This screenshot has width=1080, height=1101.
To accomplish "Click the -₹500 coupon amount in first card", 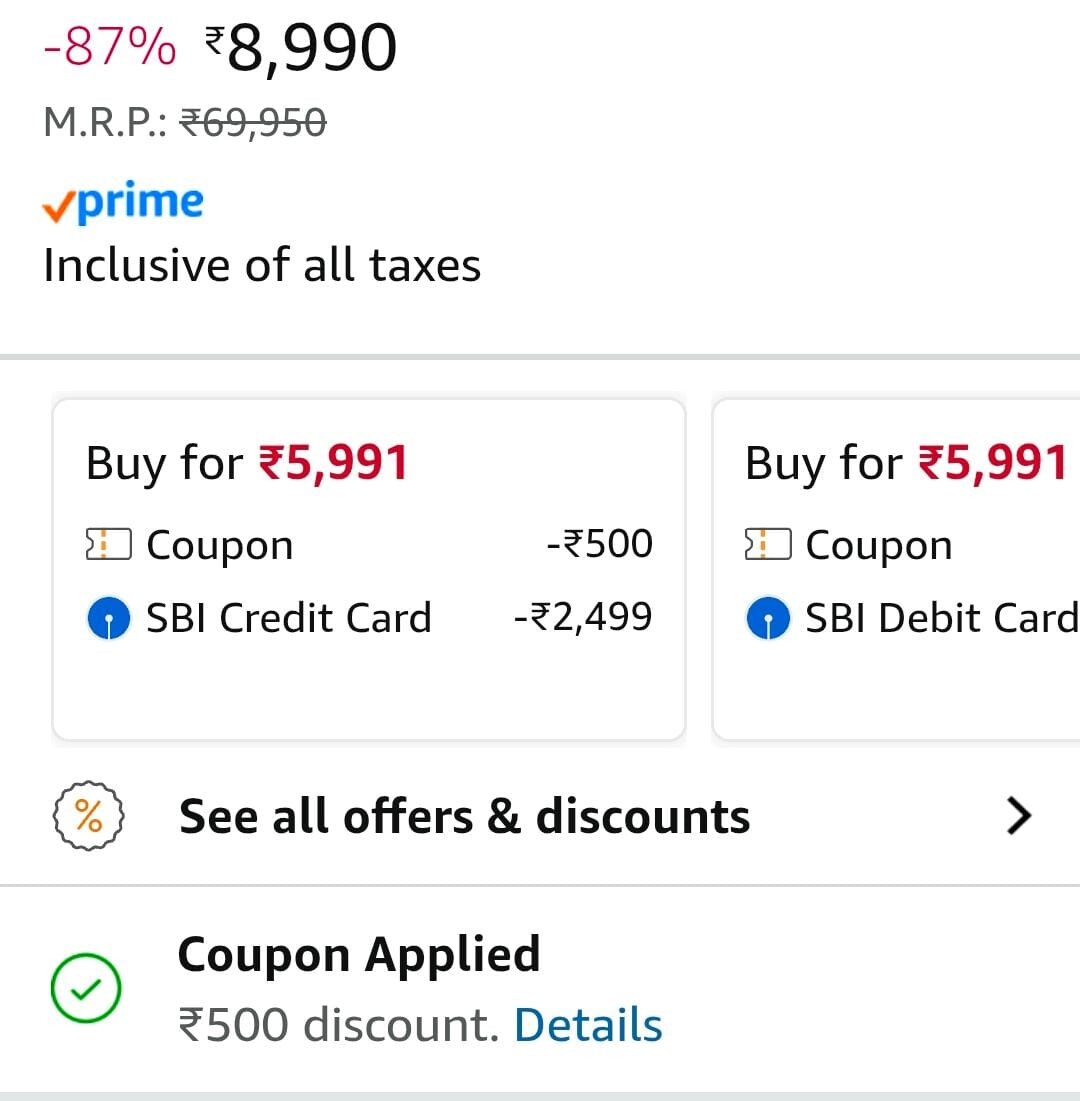I will (599, 544).
